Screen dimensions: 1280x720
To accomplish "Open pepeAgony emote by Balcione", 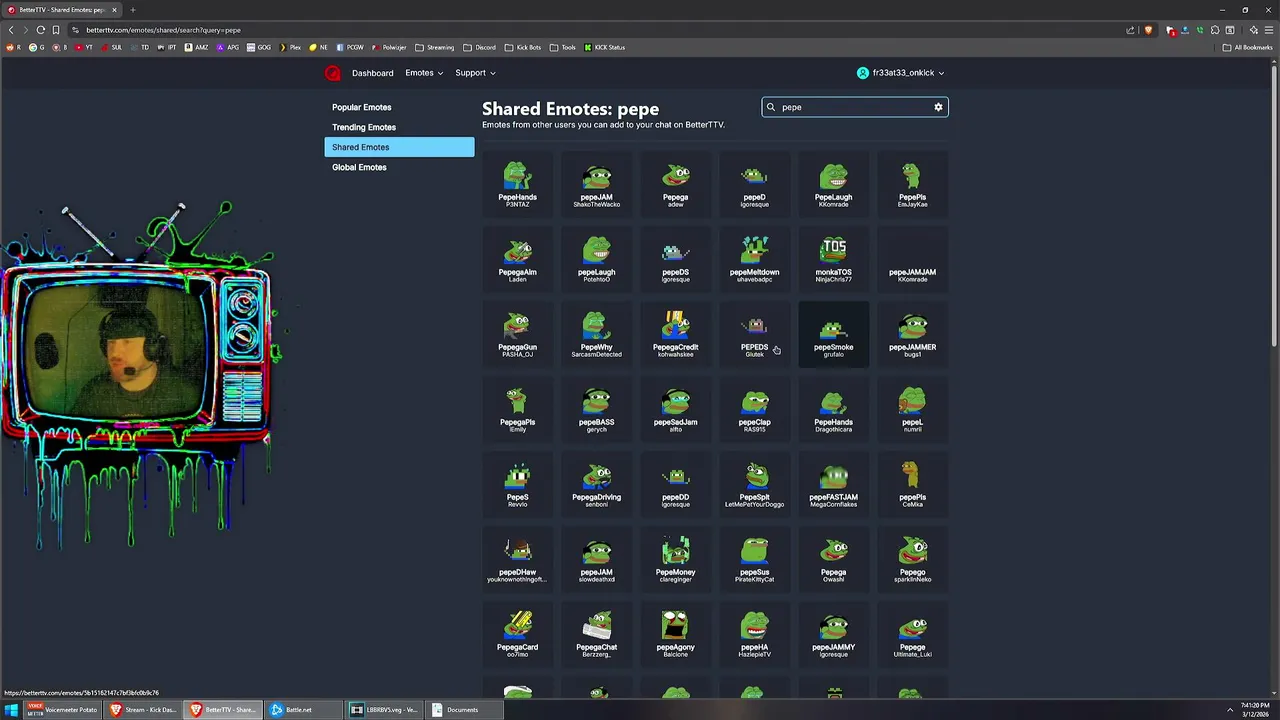I will coord(675,633).
